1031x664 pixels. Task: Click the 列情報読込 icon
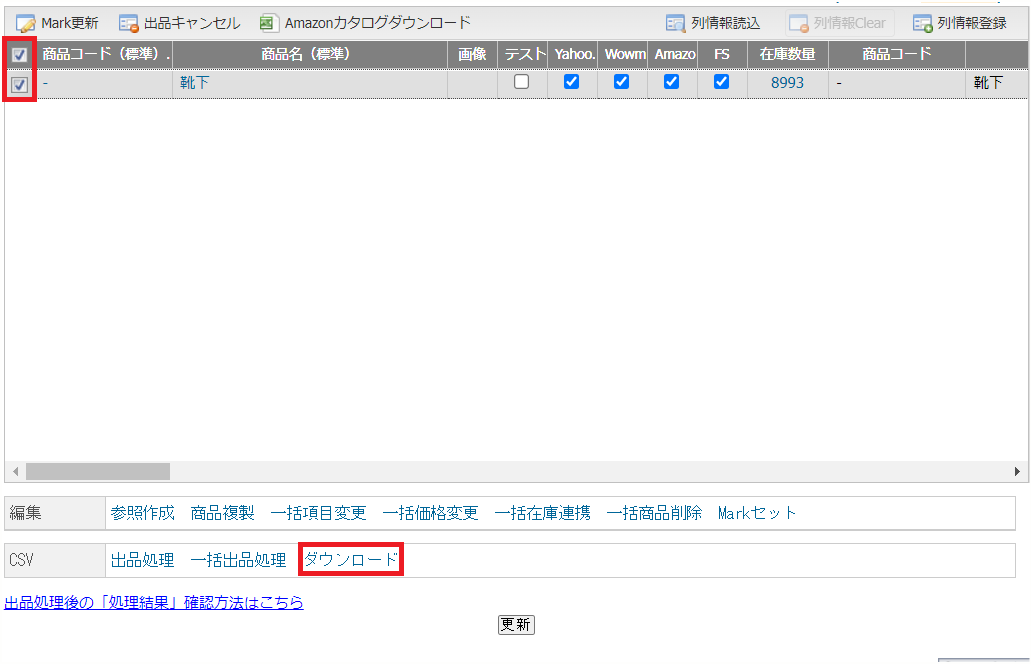click(x=675, y=24)
